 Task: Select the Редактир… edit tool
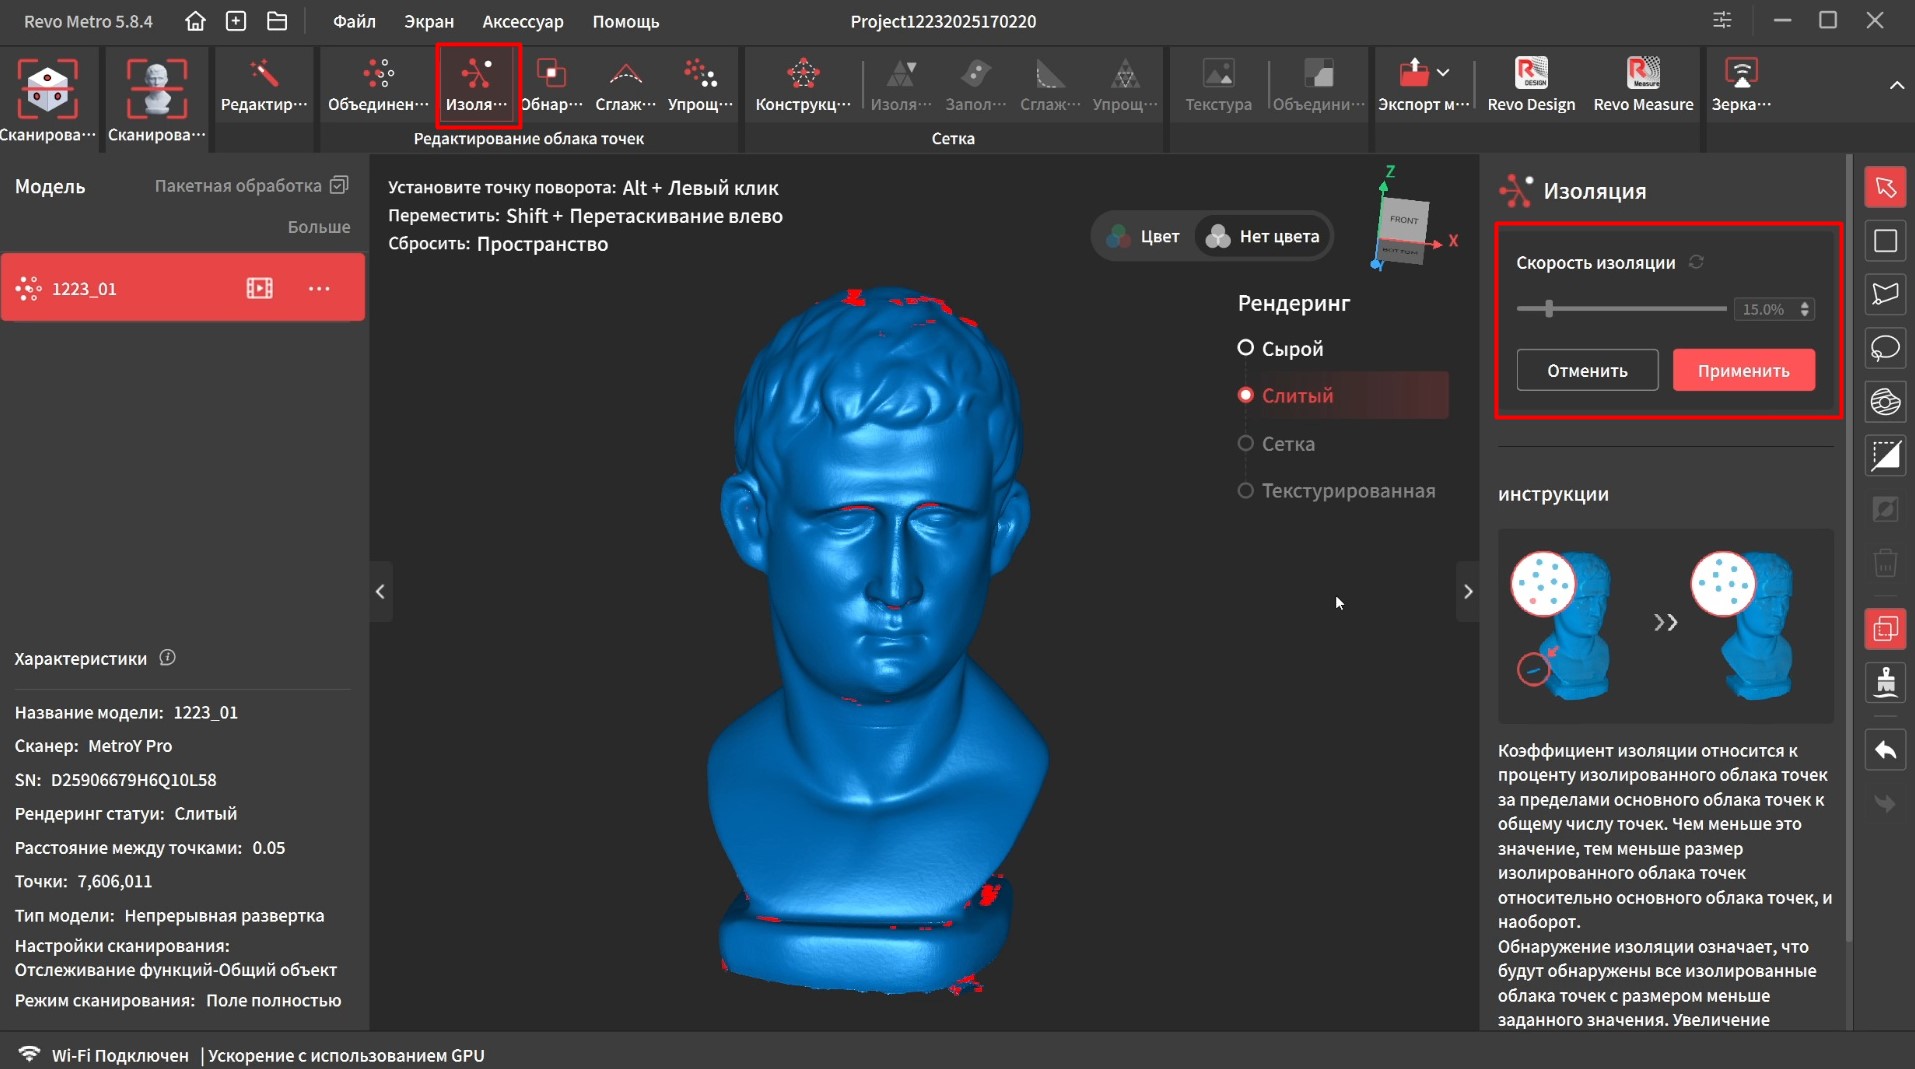click(264, 85)
